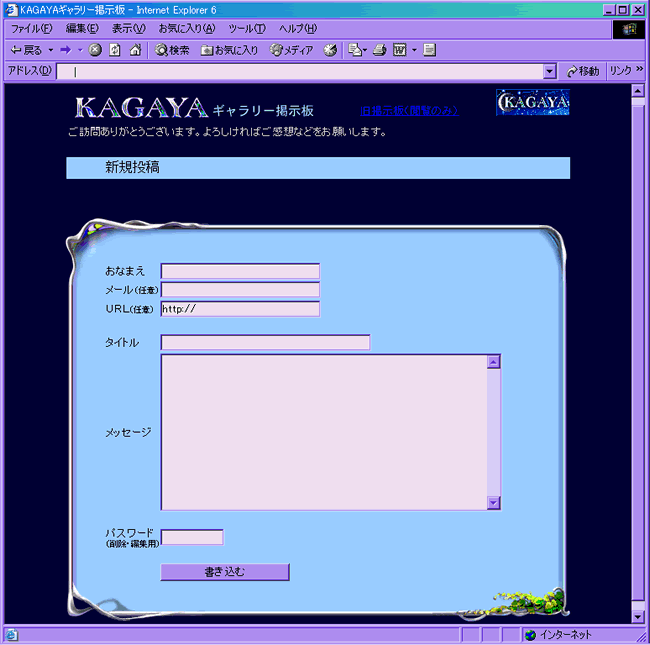This screenshot has width=650, height=645.
Task: Click the 書き込む submit button
Action: pos(225,572)
